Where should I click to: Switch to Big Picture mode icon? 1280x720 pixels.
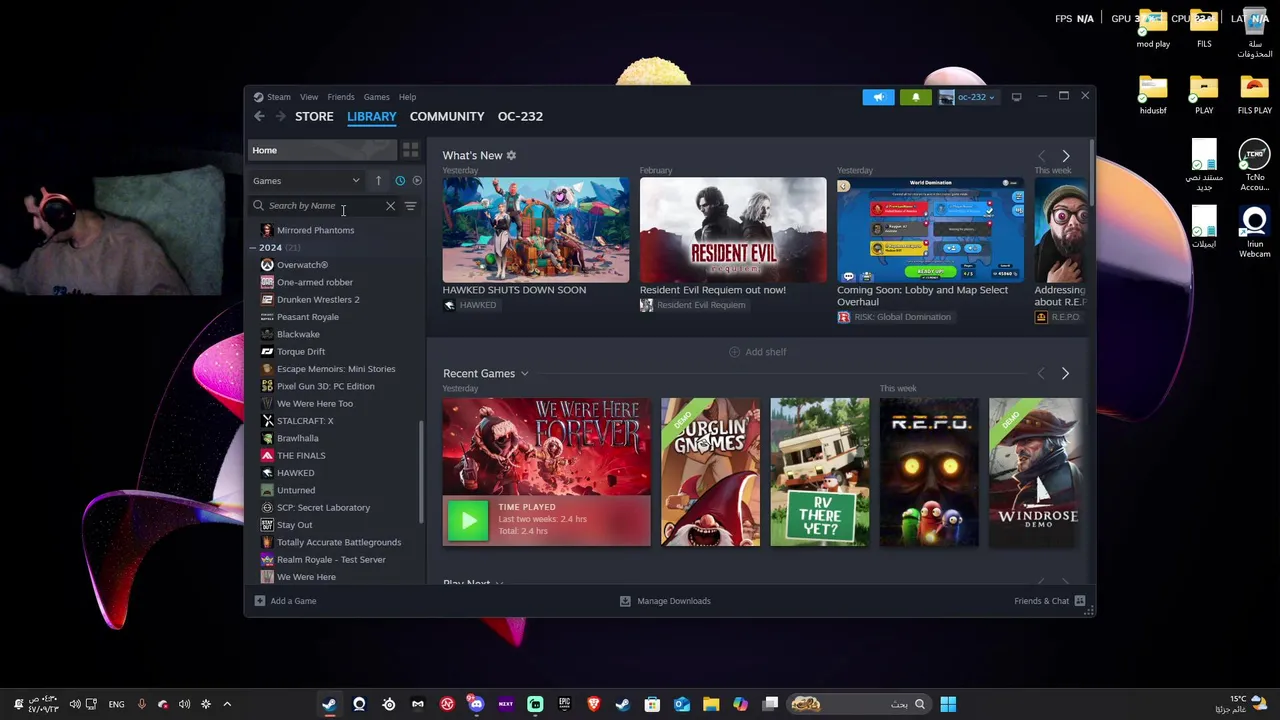[1016, 97]
